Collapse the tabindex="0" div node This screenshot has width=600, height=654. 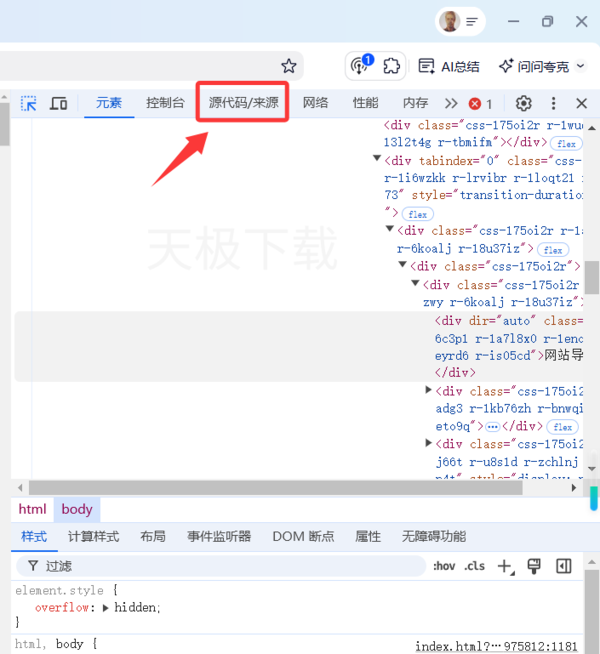click(377, 160)
